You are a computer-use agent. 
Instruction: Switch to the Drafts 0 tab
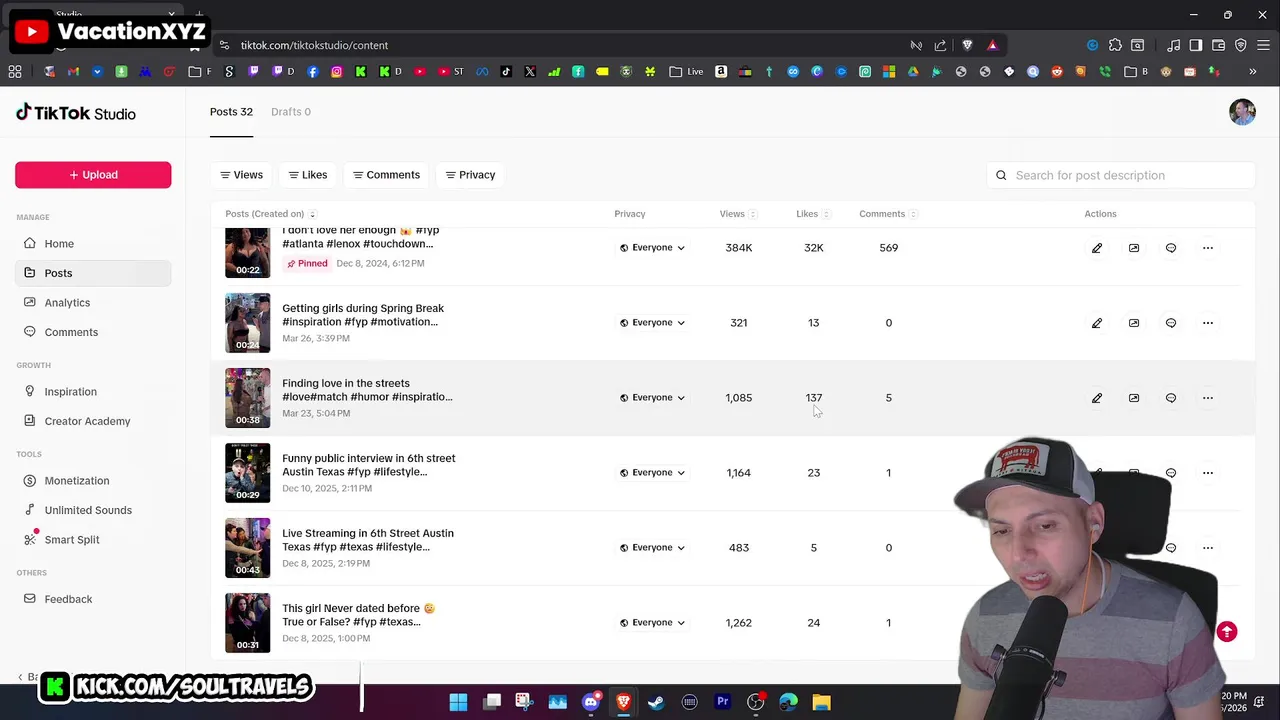291,112
